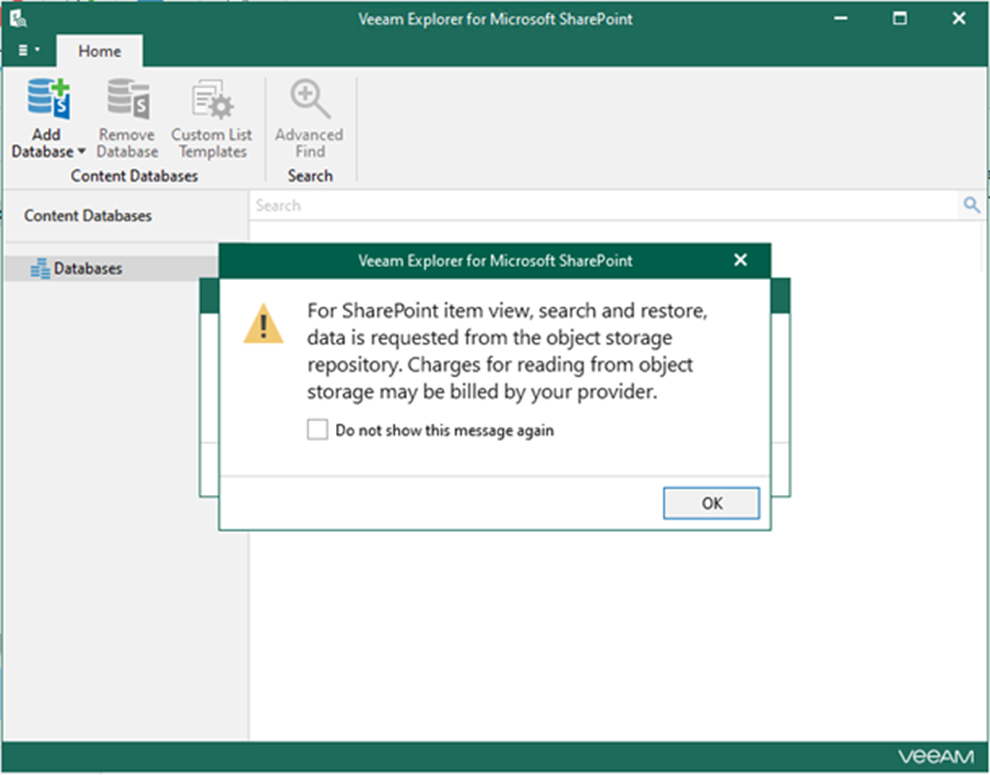This screenshot has width=990, height=775.
Task: Minimize the Veeam Explorer window
Action: (841, 19)
